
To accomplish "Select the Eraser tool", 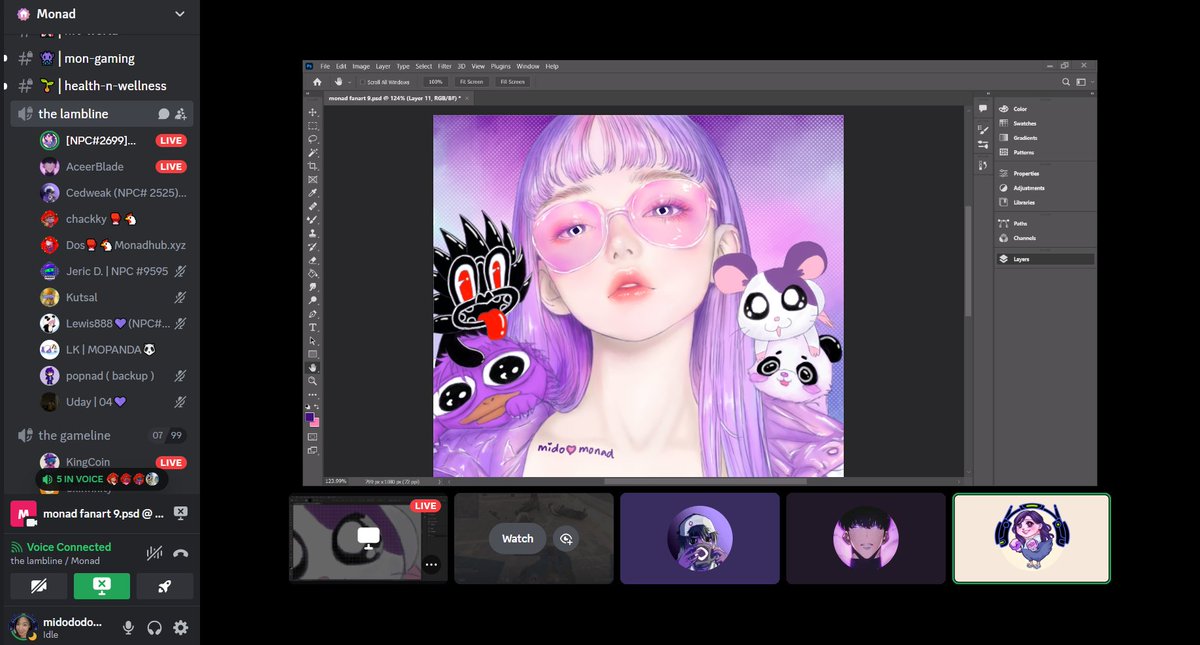I will pyautogui.click(x=313, y=260).
